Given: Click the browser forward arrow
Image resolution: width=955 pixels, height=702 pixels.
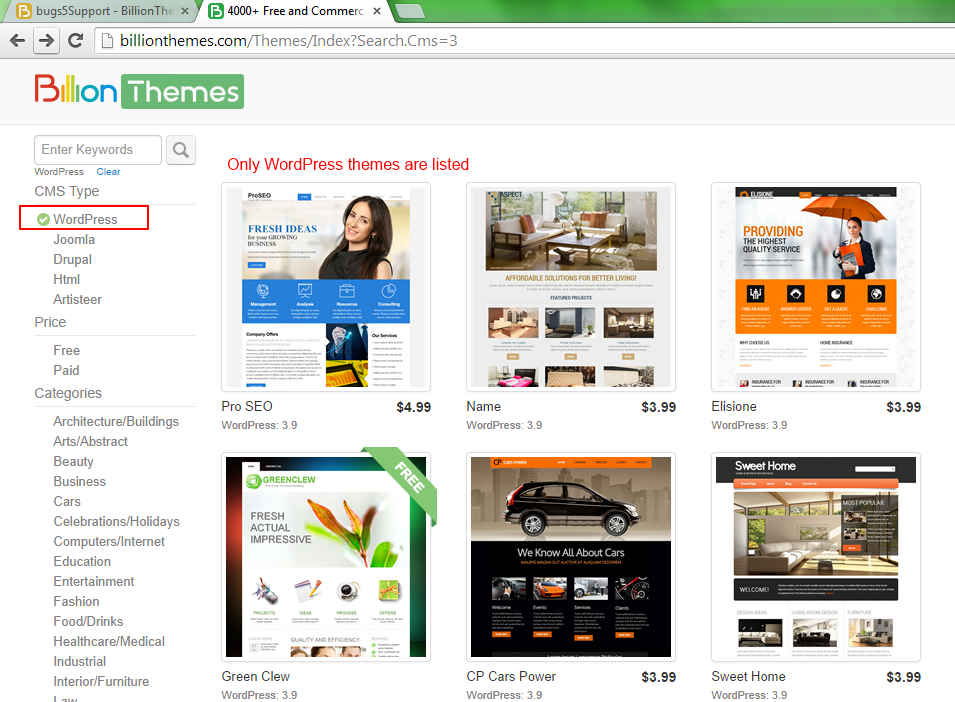Looking at the screenshot, I should 46,41.
